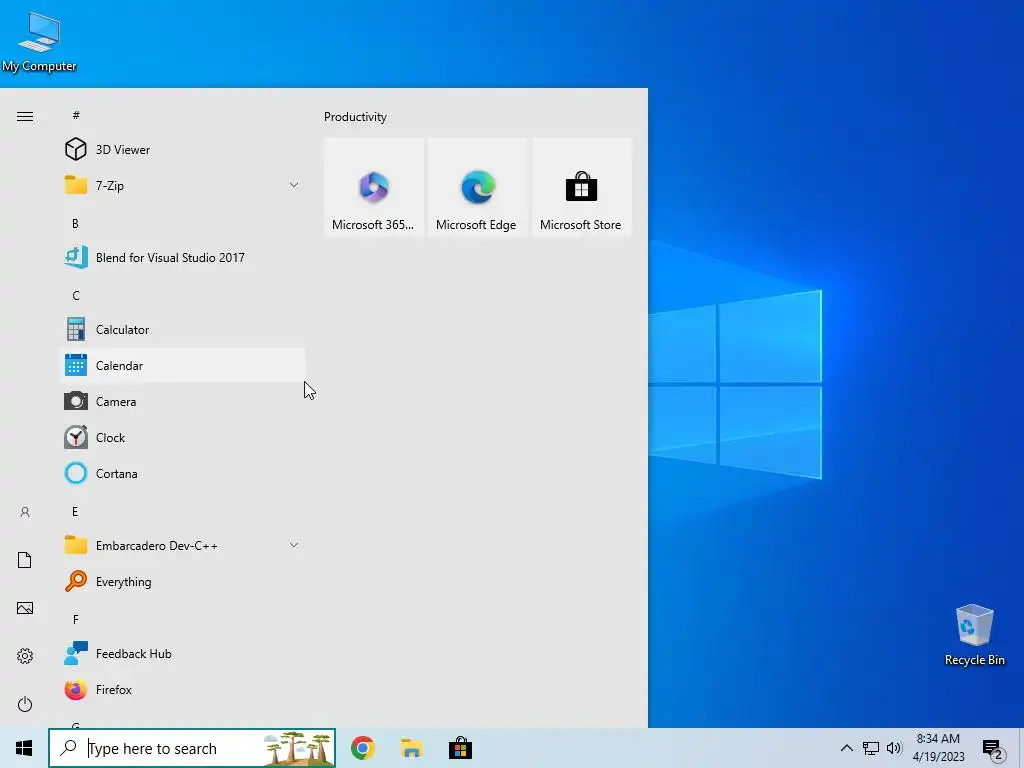Select the Recycle Bin desktop icon
Screen dimensions: 1024x768
(974, 635)
